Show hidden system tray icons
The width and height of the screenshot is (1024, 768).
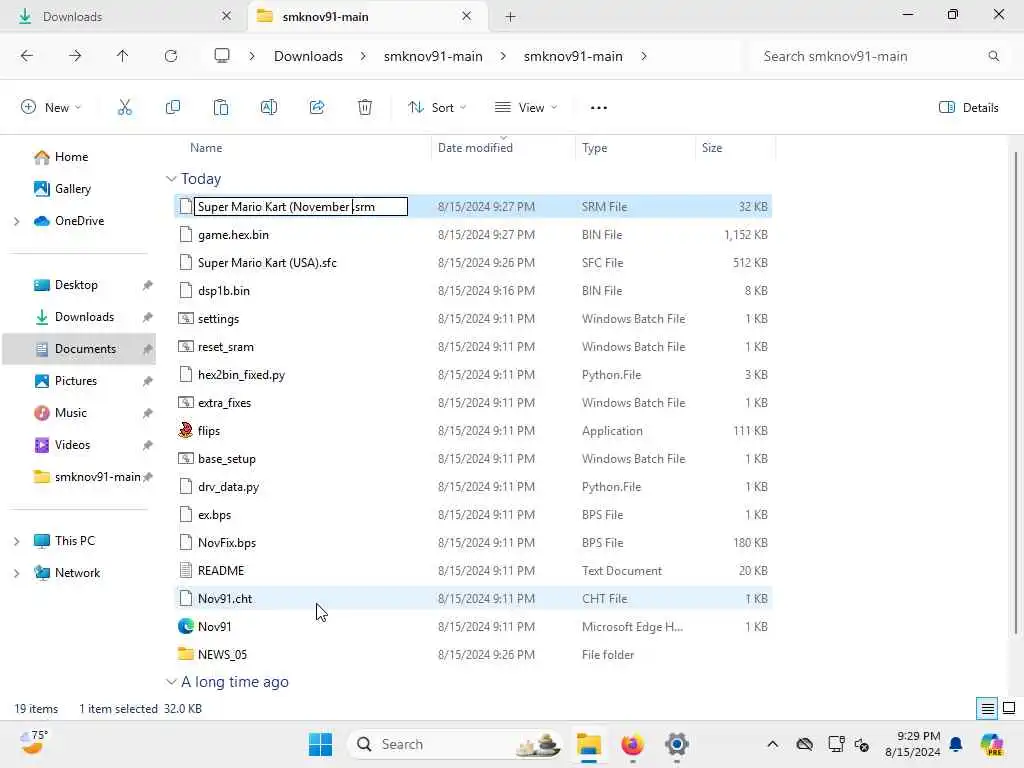click(773, 744)
